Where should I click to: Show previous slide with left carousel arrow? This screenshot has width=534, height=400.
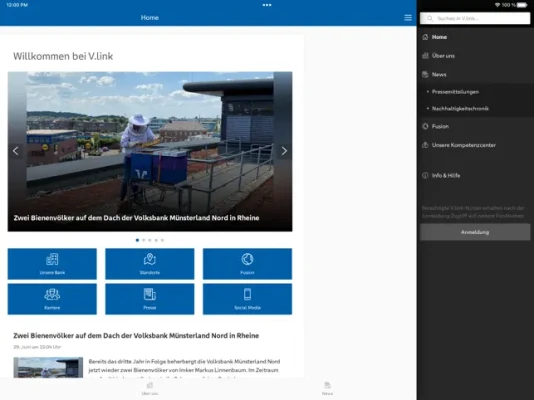pyautogui.click(x=16, y=151)
